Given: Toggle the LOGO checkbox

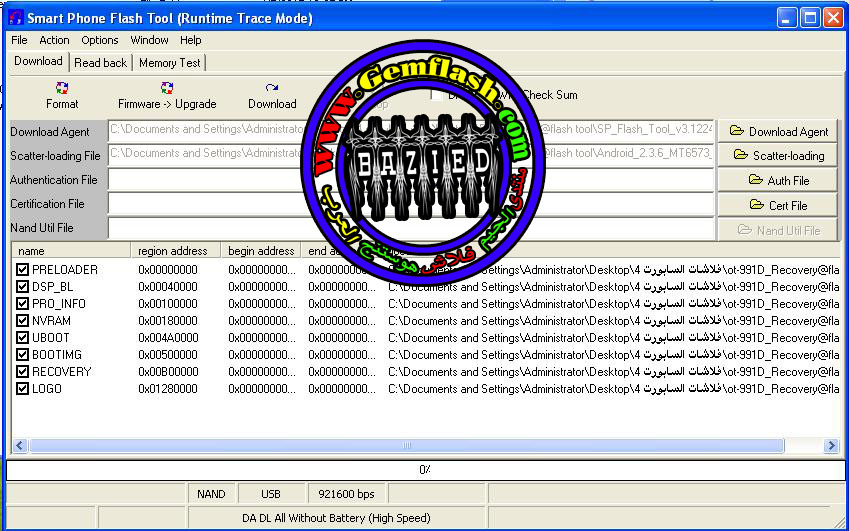Looking at the screenshot, I should (22, 389).
